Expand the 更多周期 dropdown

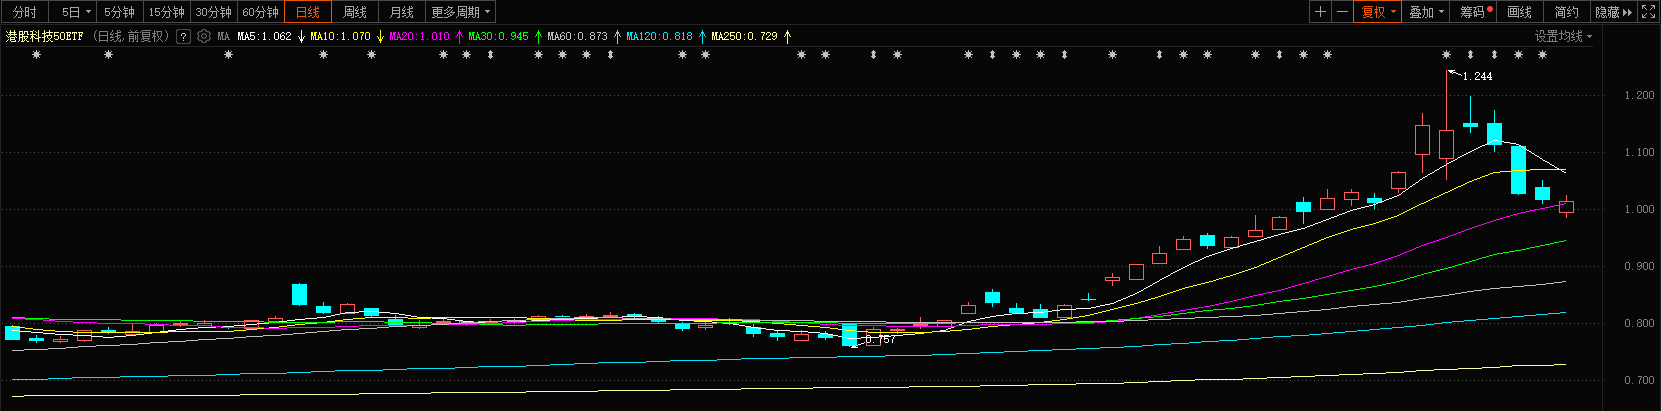click(461, 12)
